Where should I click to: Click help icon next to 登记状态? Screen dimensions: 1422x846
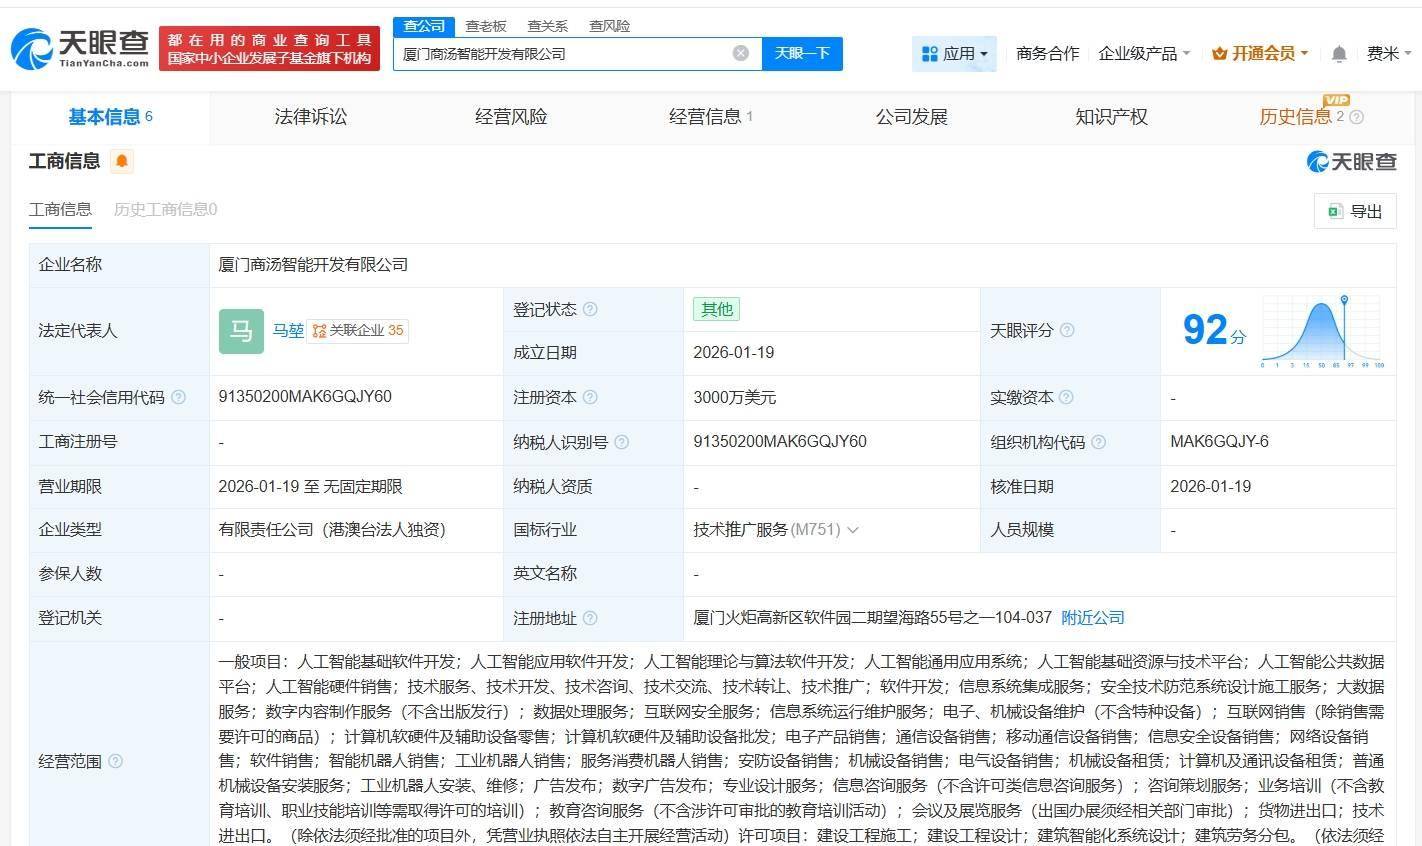click(590, 310)
